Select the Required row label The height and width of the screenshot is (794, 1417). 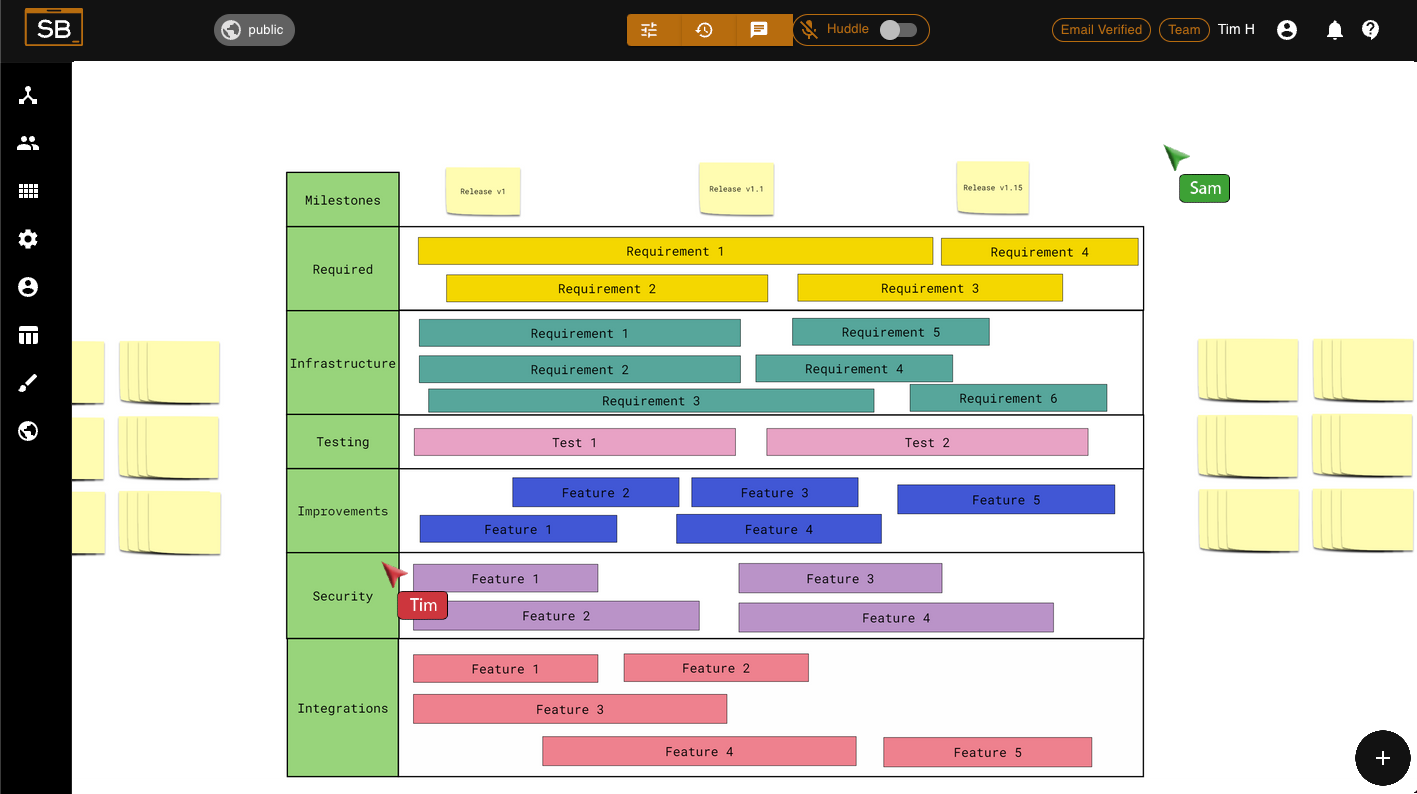tap(343, 269)
